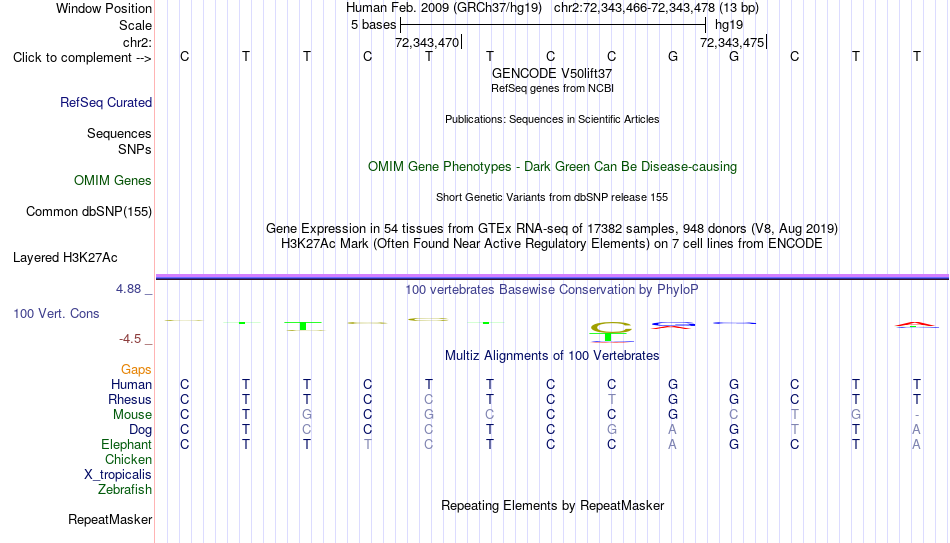Click 'Short Genetic Variants from dbSNP release 155'
The width and height of the screenshot is (950, 543).
click(x=552, y=198)
